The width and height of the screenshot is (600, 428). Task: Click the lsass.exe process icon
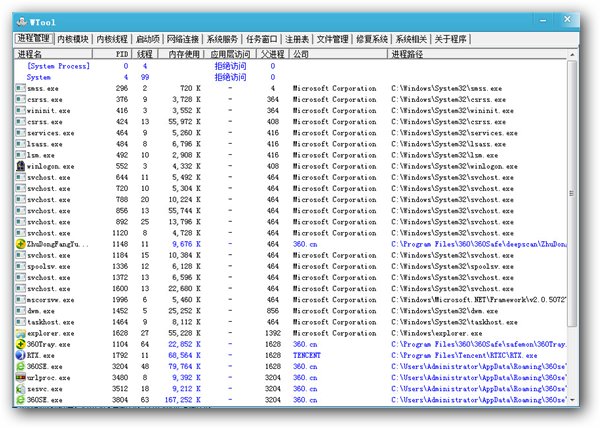(20, 144)
